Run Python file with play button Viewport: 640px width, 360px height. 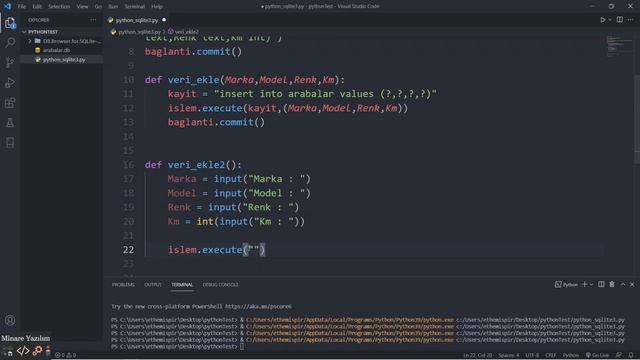tap(602, 20)
